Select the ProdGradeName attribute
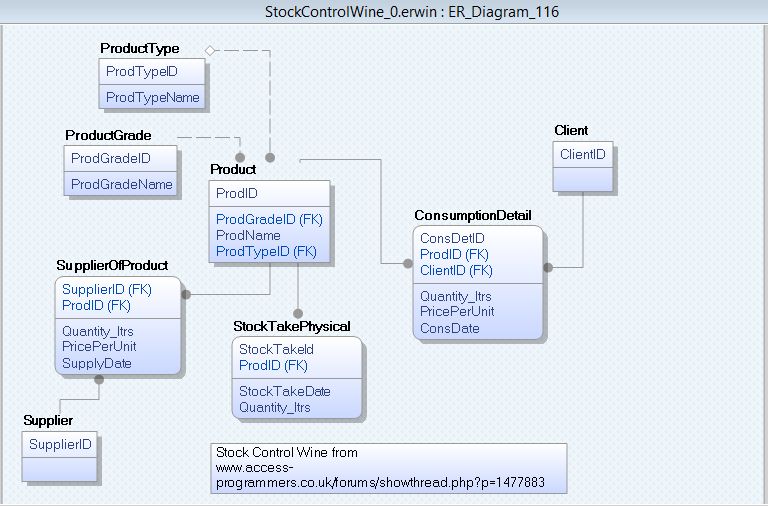This screenshot has height=506, width=768. point(122,184)
